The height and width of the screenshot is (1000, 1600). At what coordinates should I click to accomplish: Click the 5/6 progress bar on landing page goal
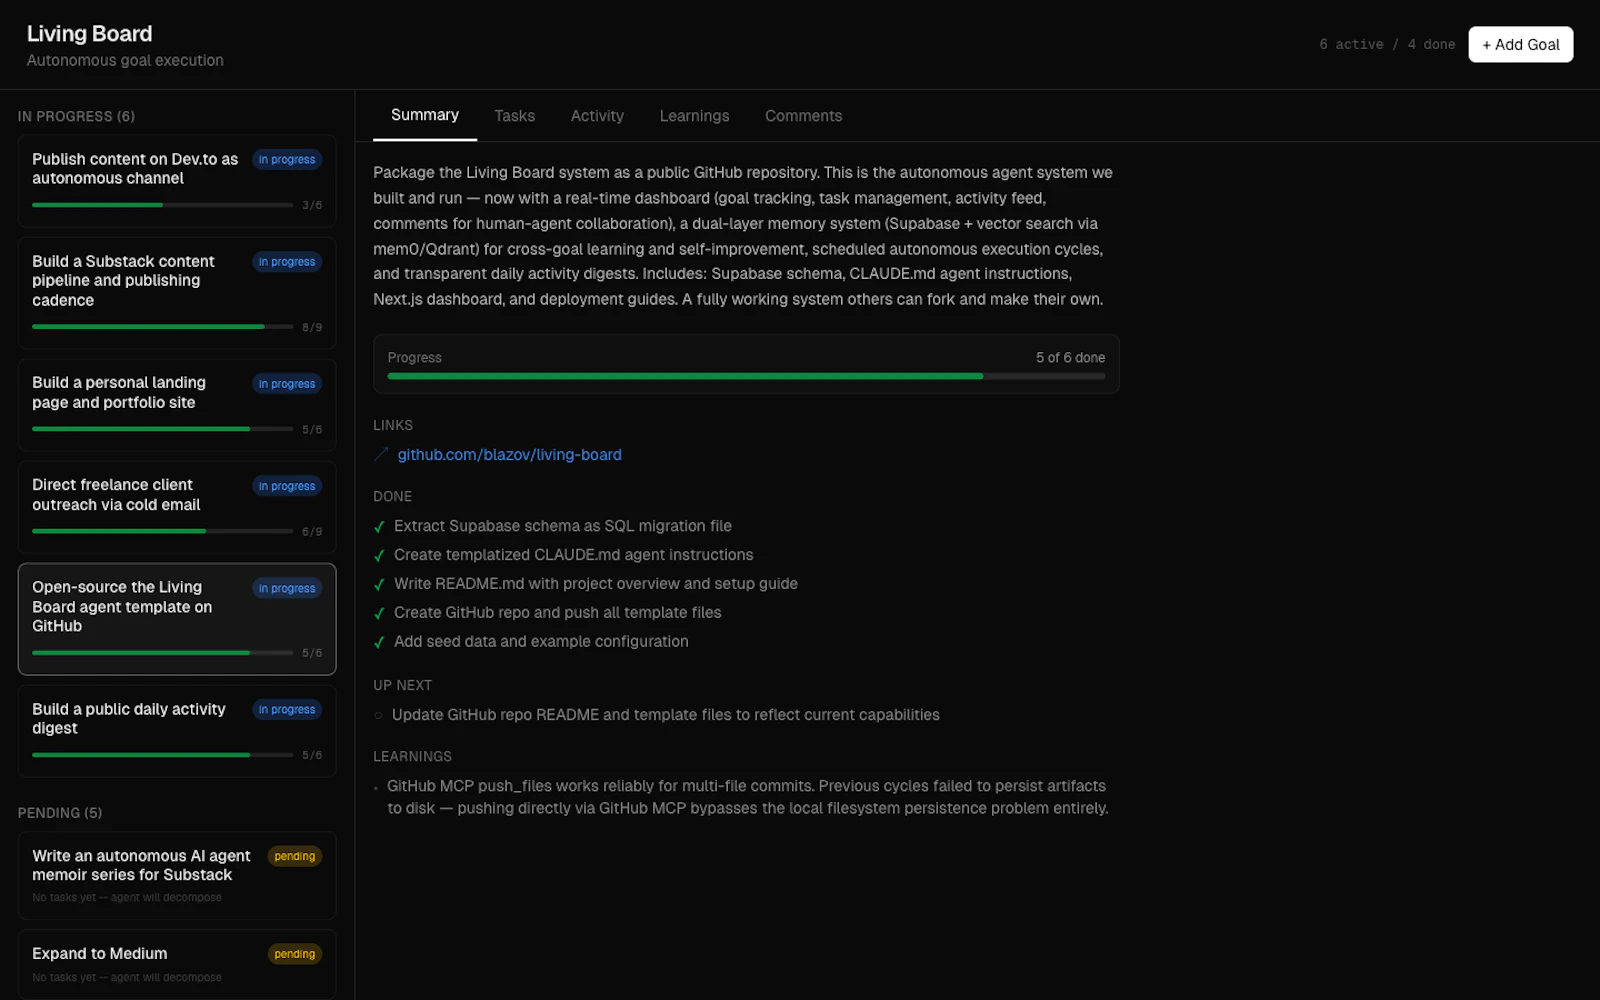(162, 429)
